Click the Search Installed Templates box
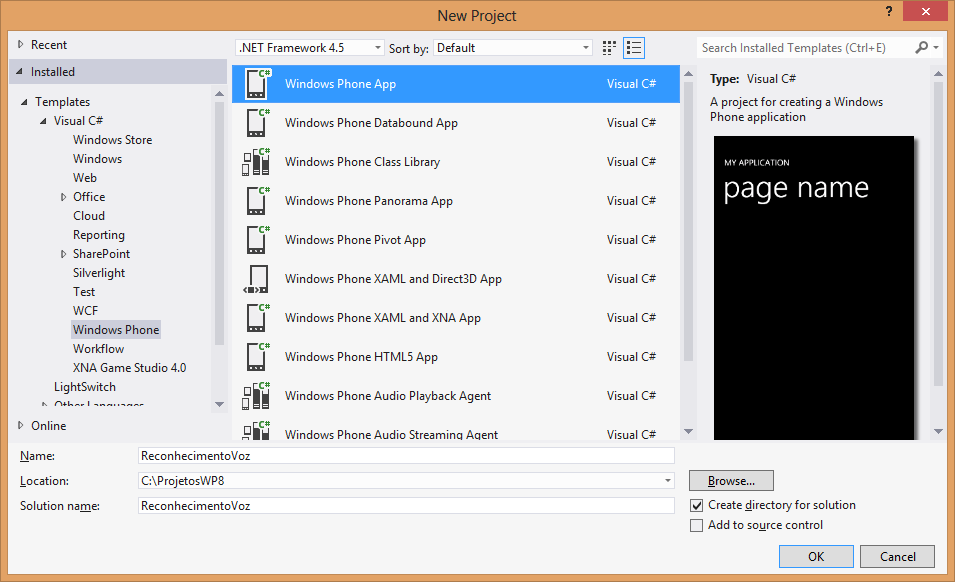The image size is (955, 582). click(x=804, y=47)
